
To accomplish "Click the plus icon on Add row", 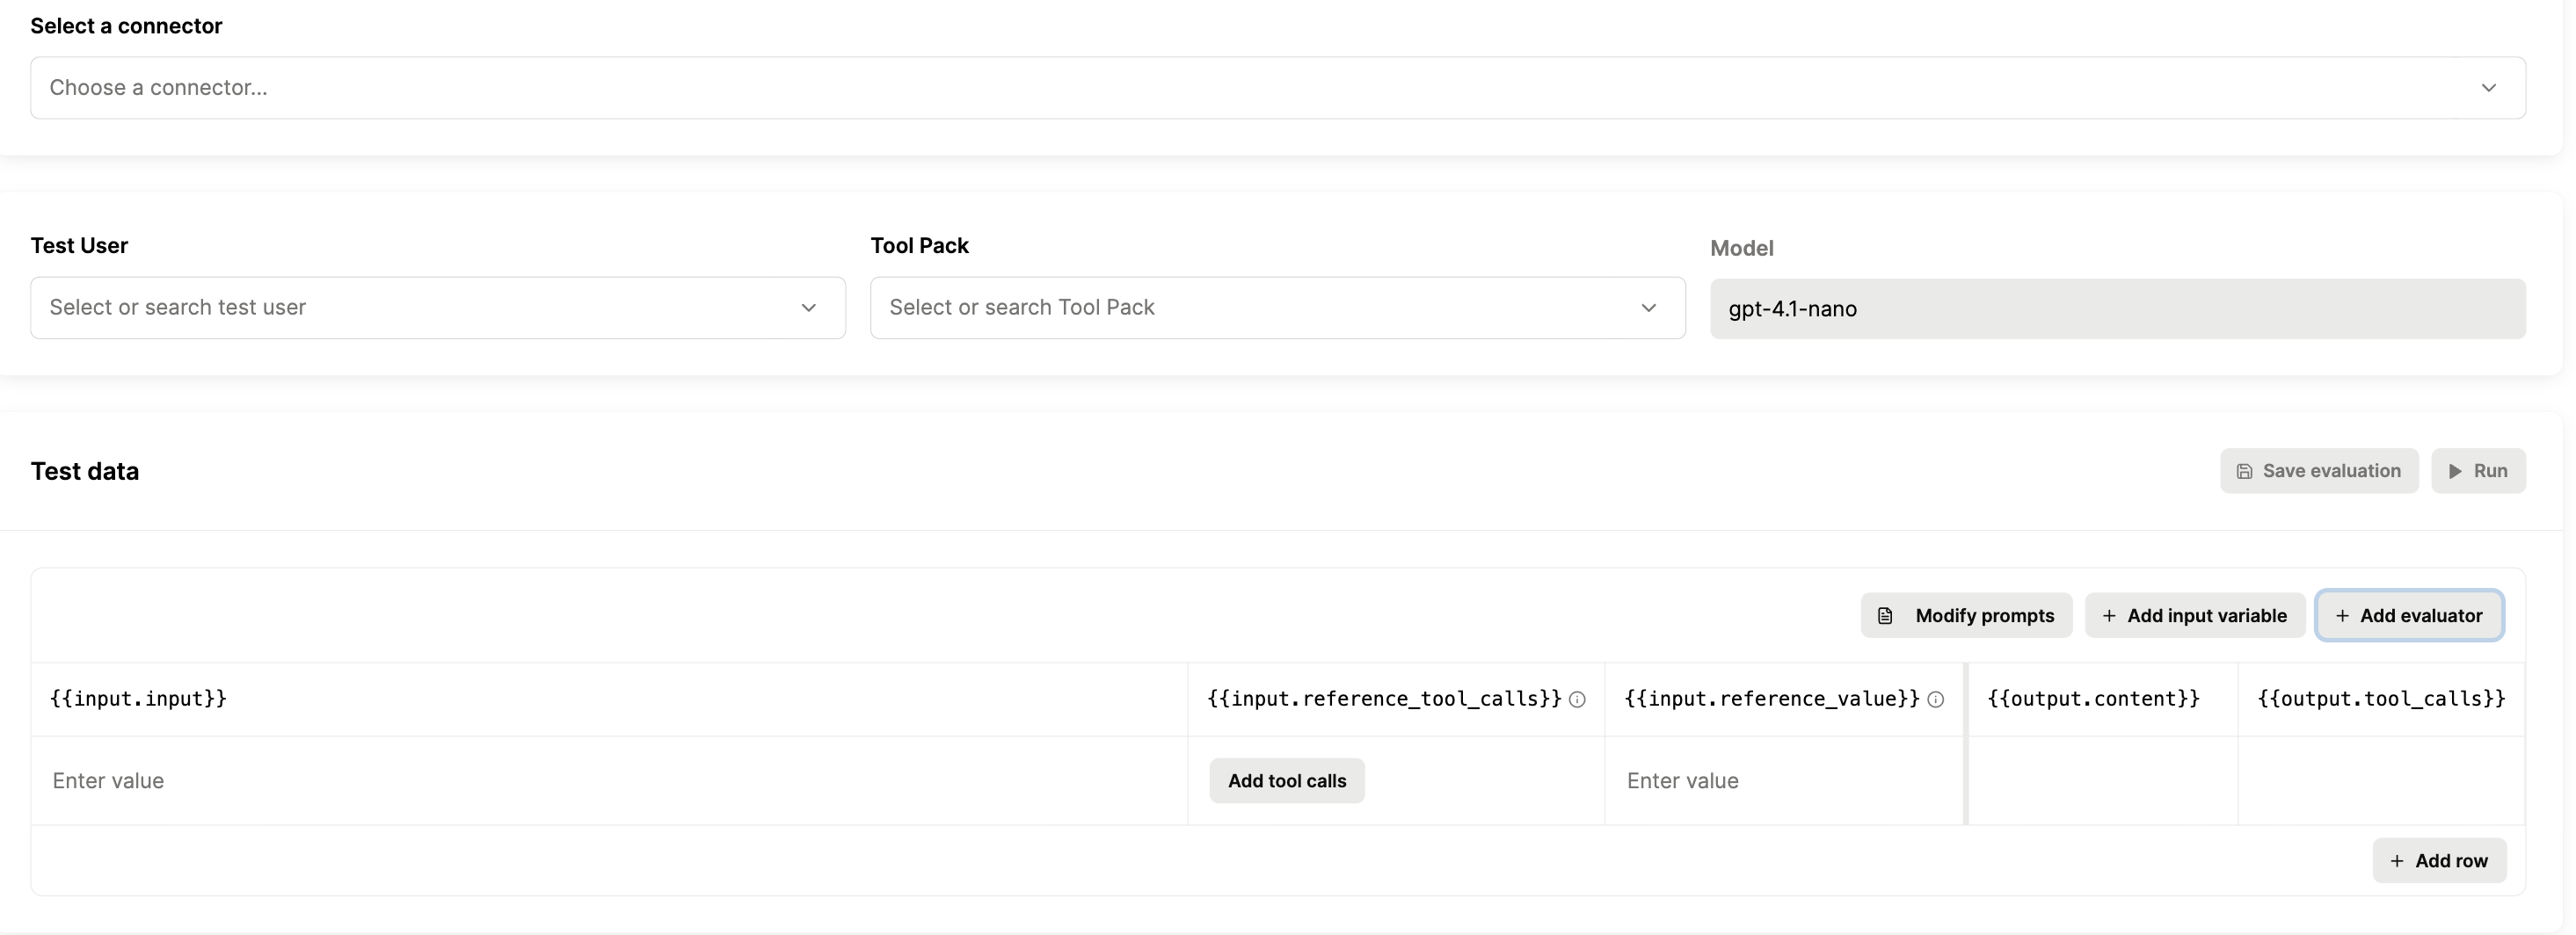I will point(2397,860).
